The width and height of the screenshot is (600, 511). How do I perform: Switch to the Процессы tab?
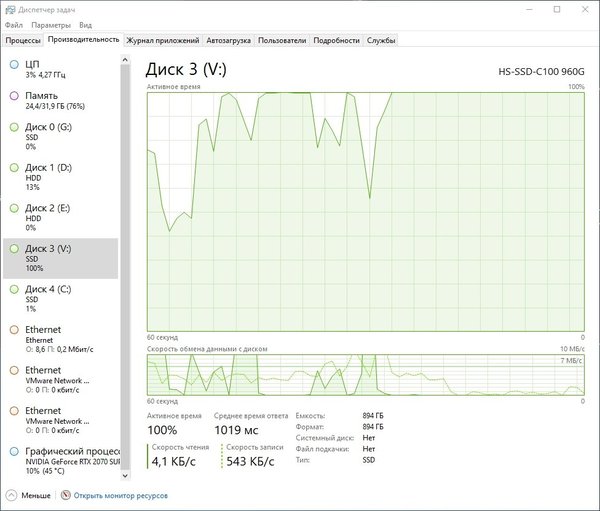(x=23, y=40)
